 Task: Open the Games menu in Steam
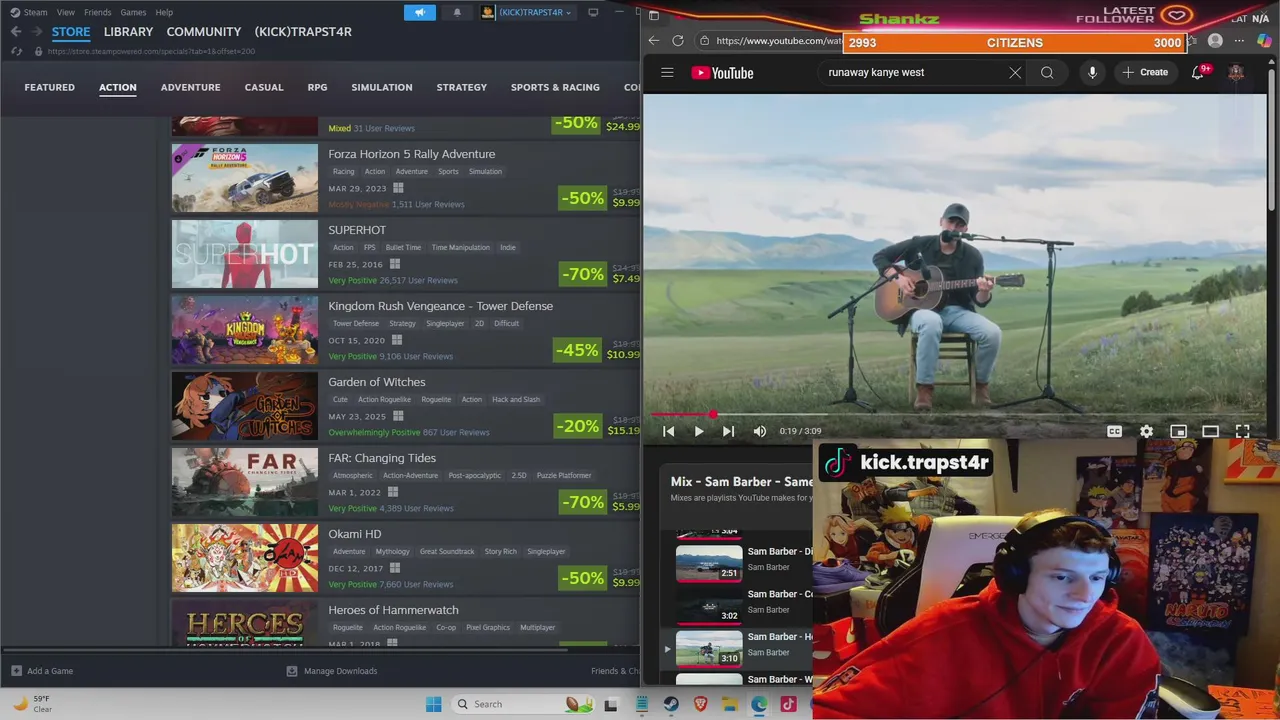(x=133, y=12)
